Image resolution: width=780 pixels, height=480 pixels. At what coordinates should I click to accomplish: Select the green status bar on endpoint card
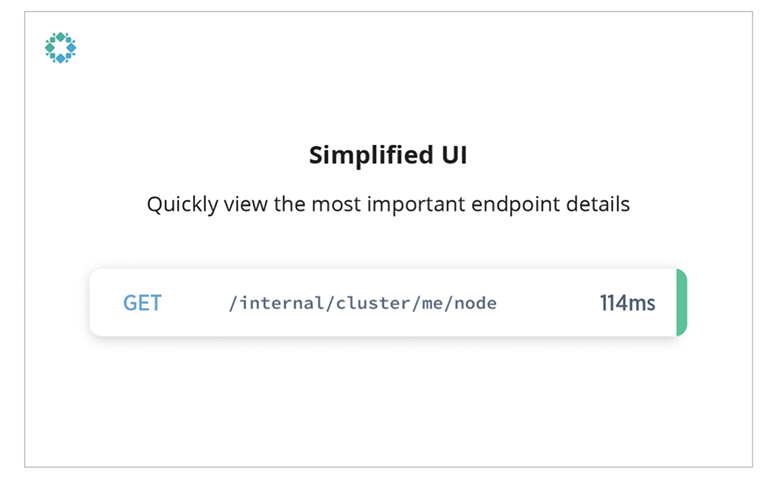click(682, 302)
